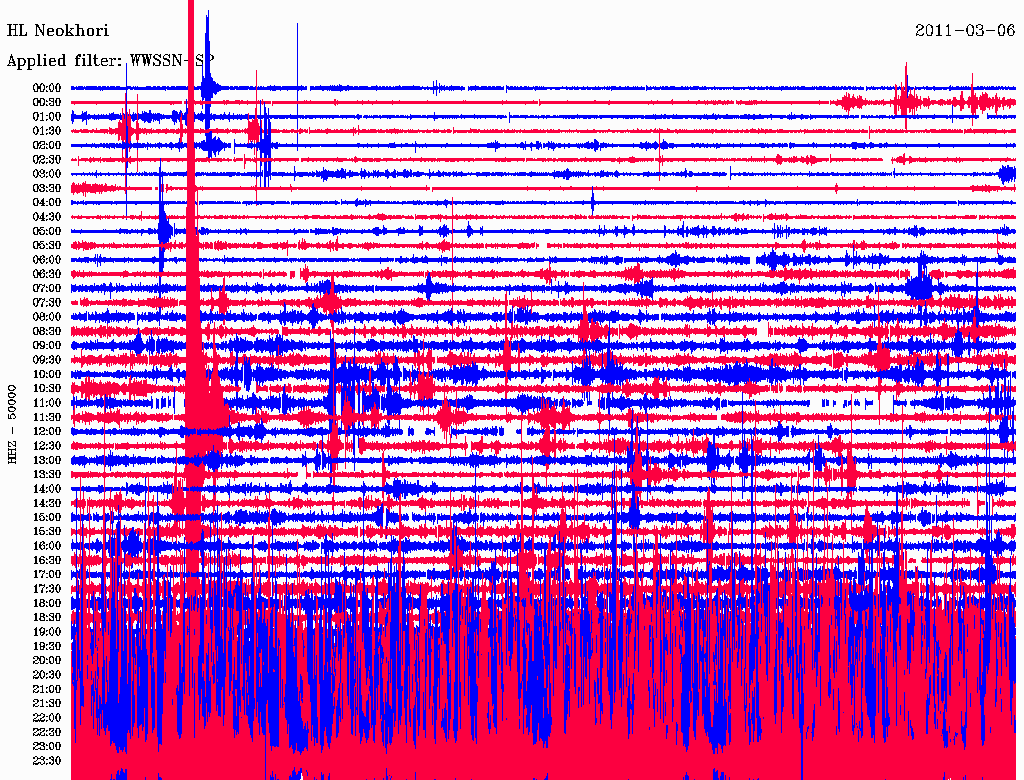Select the 05:30 time label

[47, 246]
